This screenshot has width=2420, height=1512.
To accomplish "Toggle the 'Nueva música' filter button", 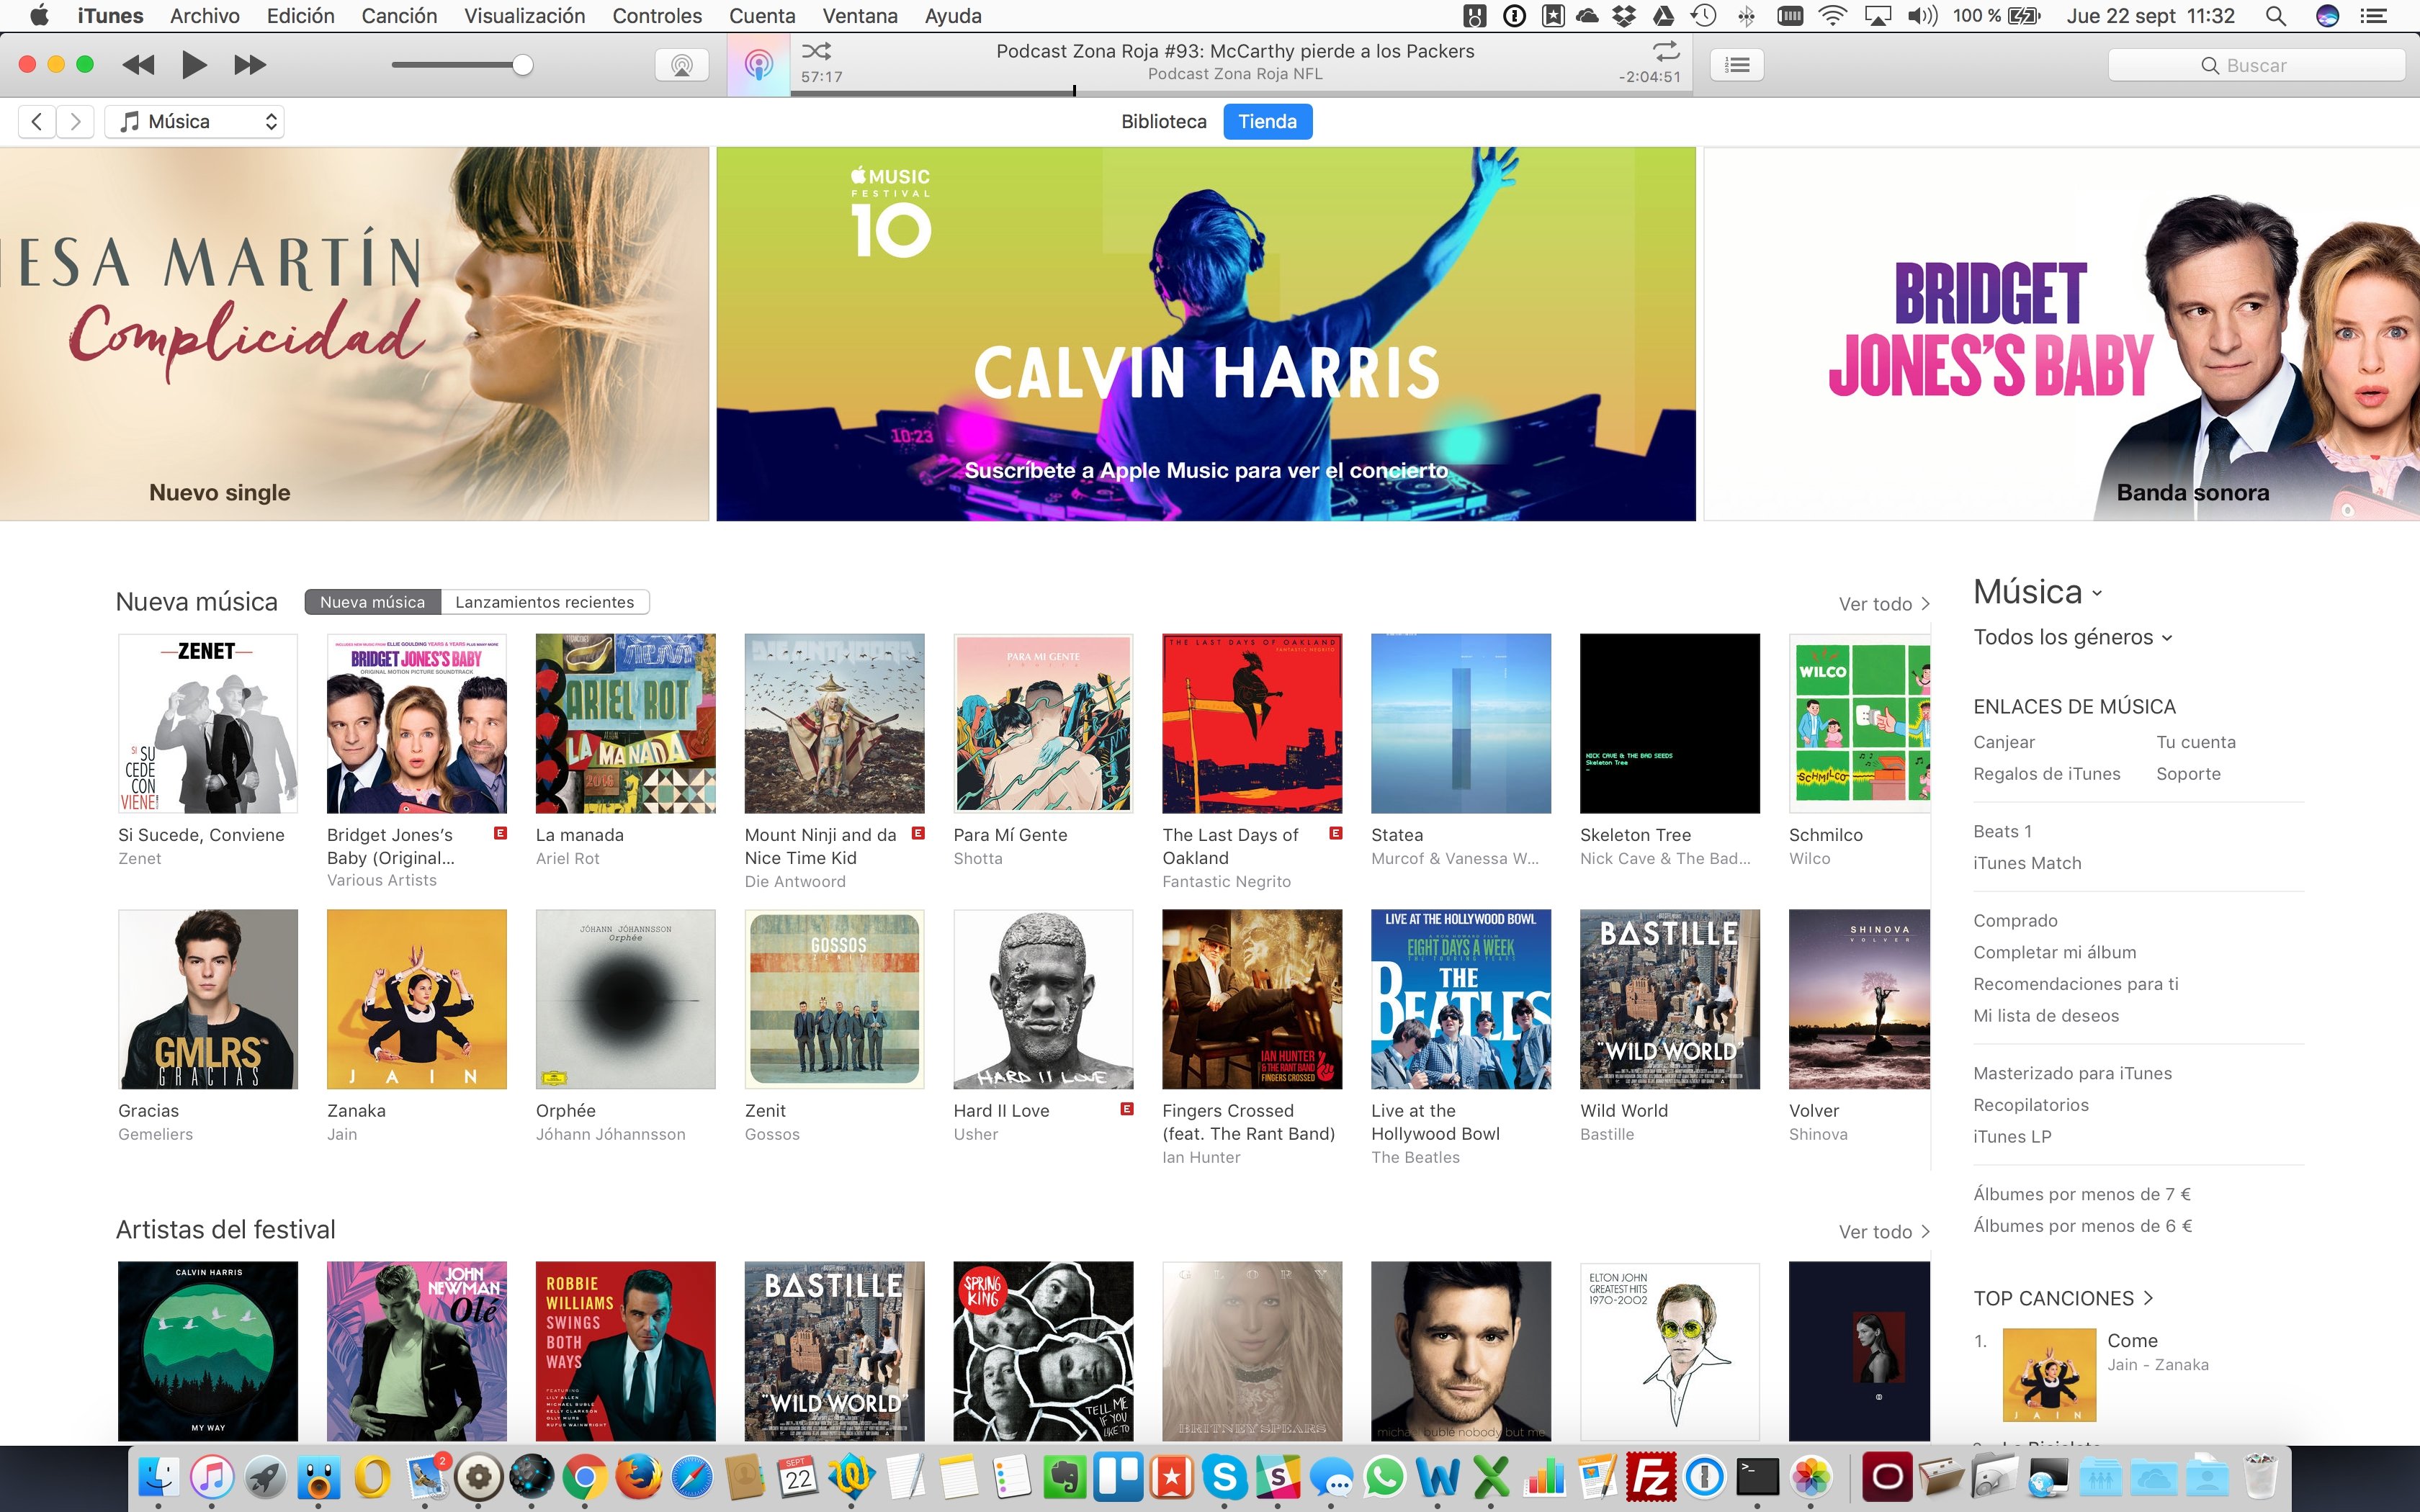I will click(369, 601).
